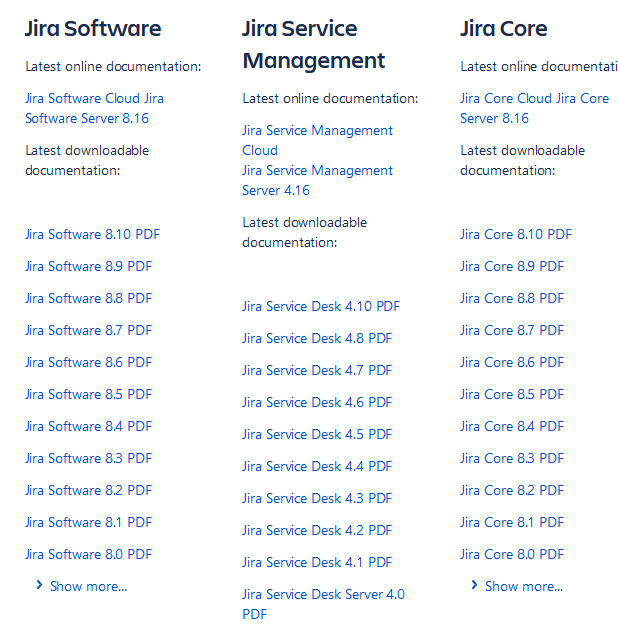Download Jira Software 8.9 PDF

click(89, 266)
